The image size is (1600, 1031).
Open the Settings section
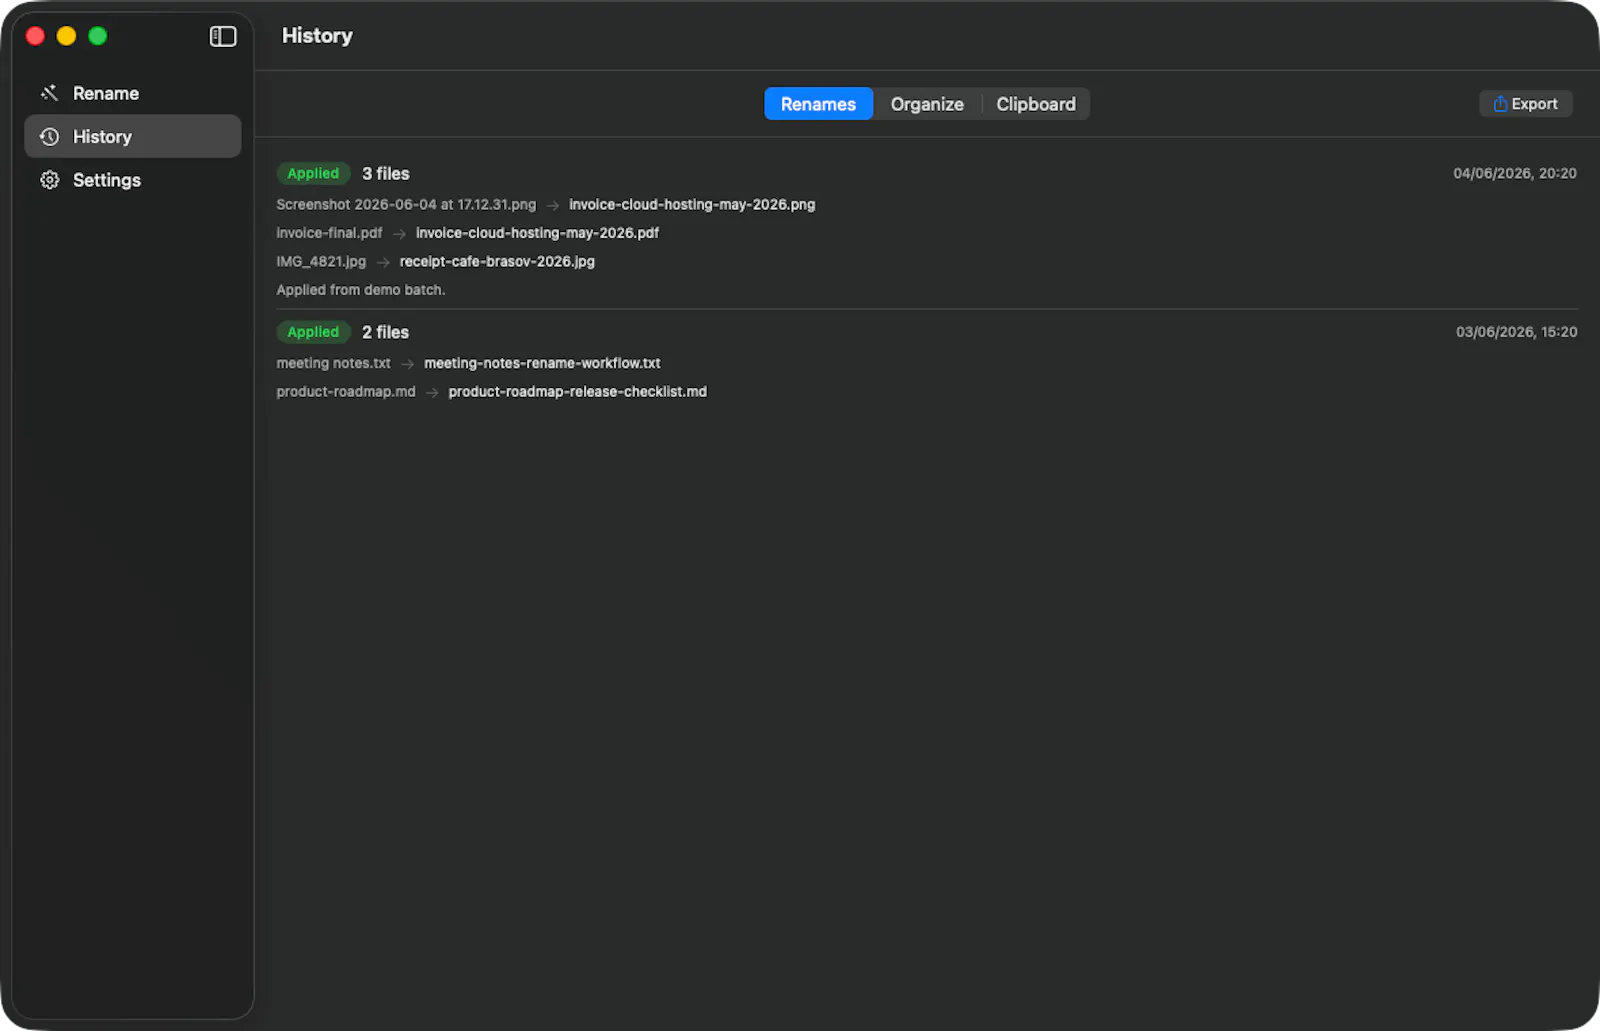[132, 180]
